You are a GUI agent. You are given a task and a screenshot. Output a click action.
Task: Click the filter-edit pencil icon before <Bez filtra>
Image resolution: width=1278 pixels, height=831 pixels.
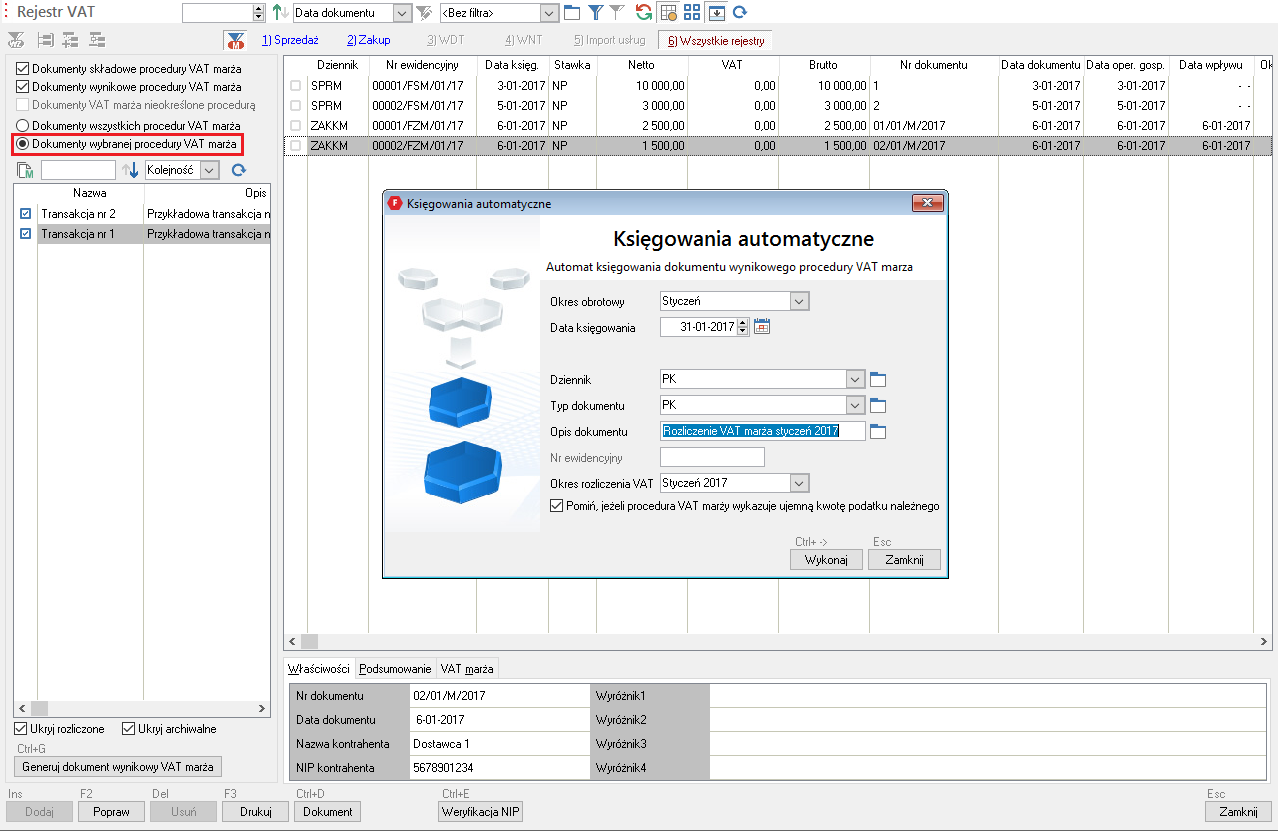[x=425, y=13]
